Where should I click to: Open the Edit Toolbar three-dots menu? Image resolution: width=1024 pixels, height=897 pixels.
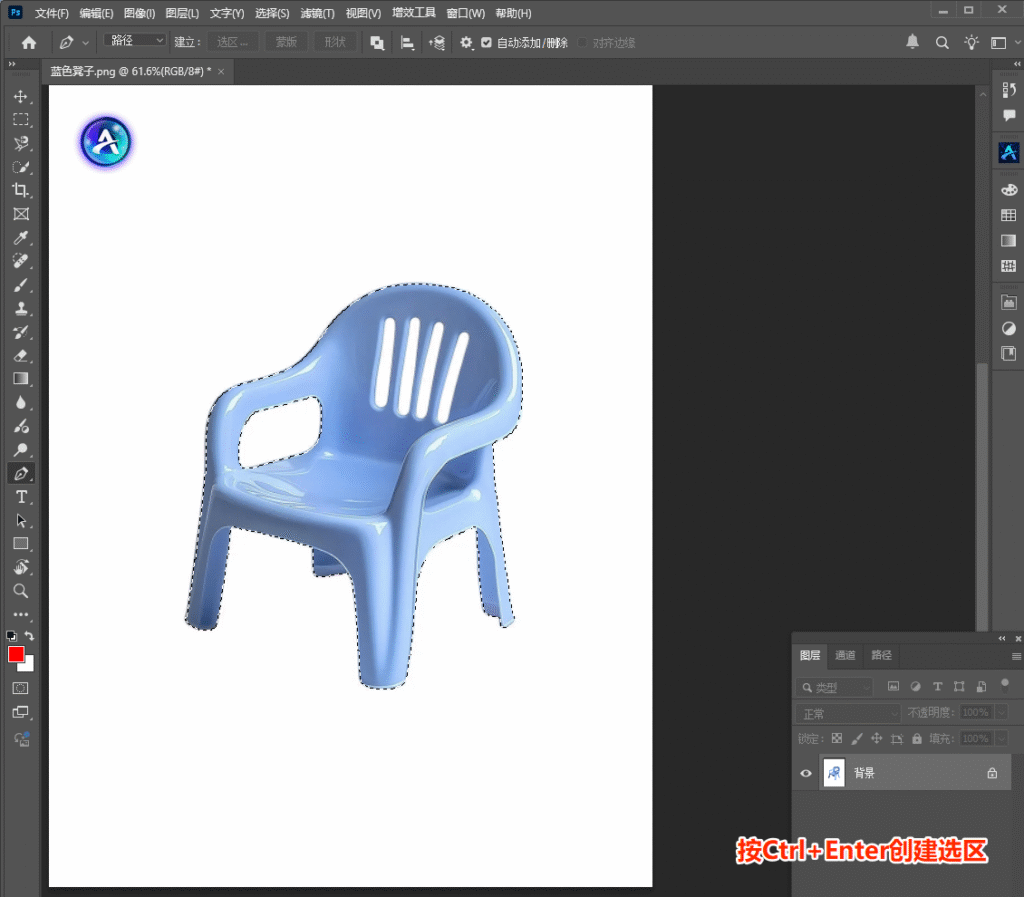21,614
